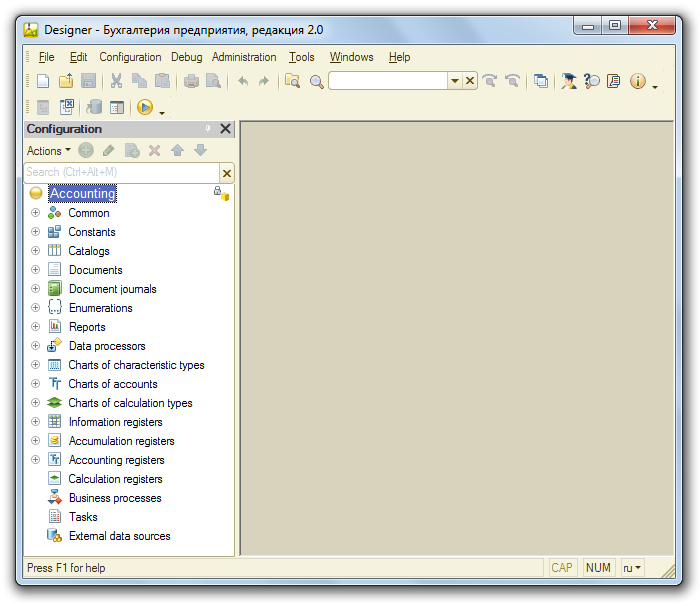Open the Debug menu
The width and height of the screenshot is (700, 603).
click(x=187, y=57)
